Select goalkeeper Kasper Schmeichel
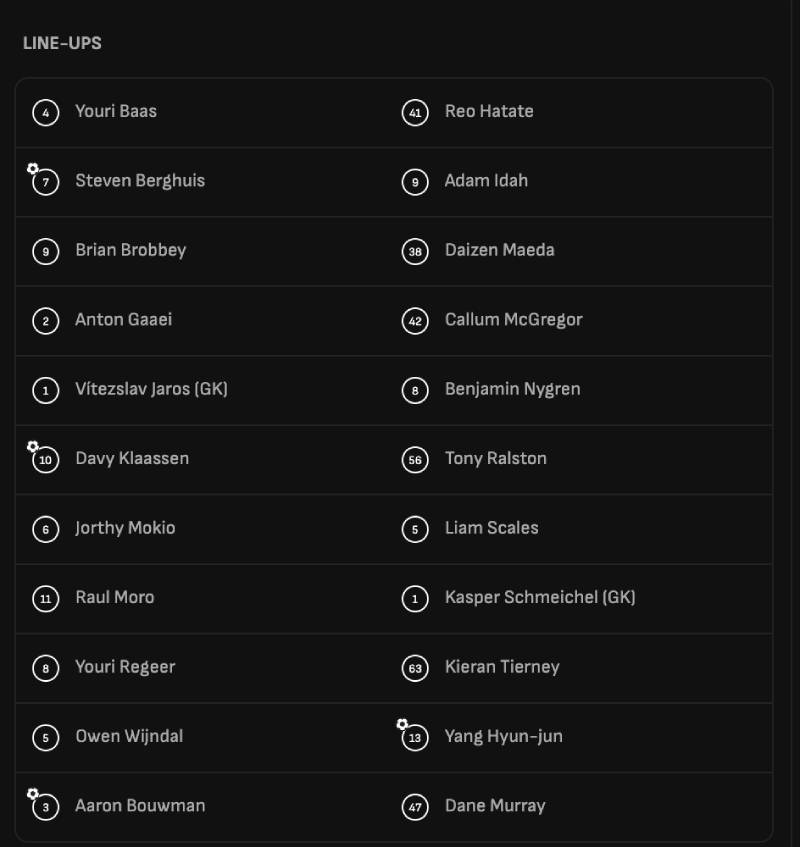The image size is (800, 847). point(540,597)
